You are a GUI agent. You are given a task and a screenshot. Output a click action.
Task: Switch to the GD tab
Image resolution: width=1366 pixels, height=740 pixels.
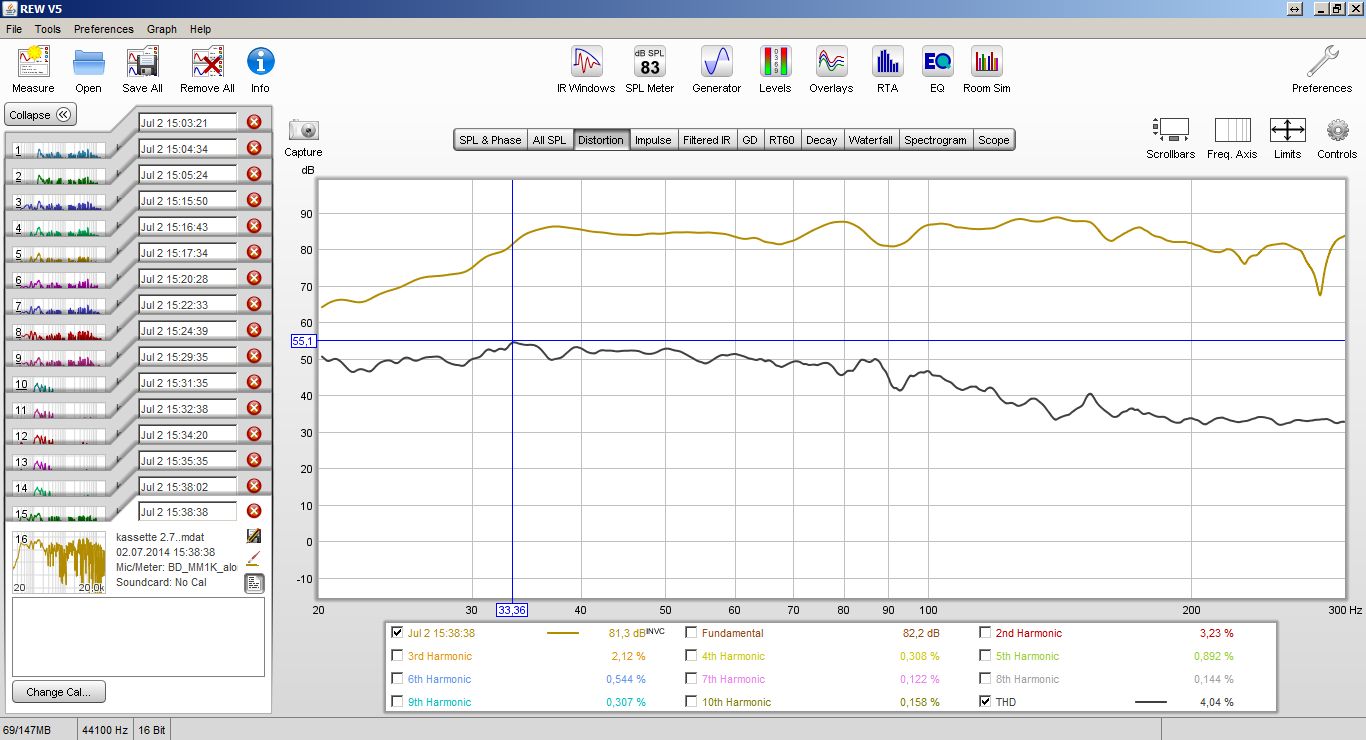coord(750,140)
